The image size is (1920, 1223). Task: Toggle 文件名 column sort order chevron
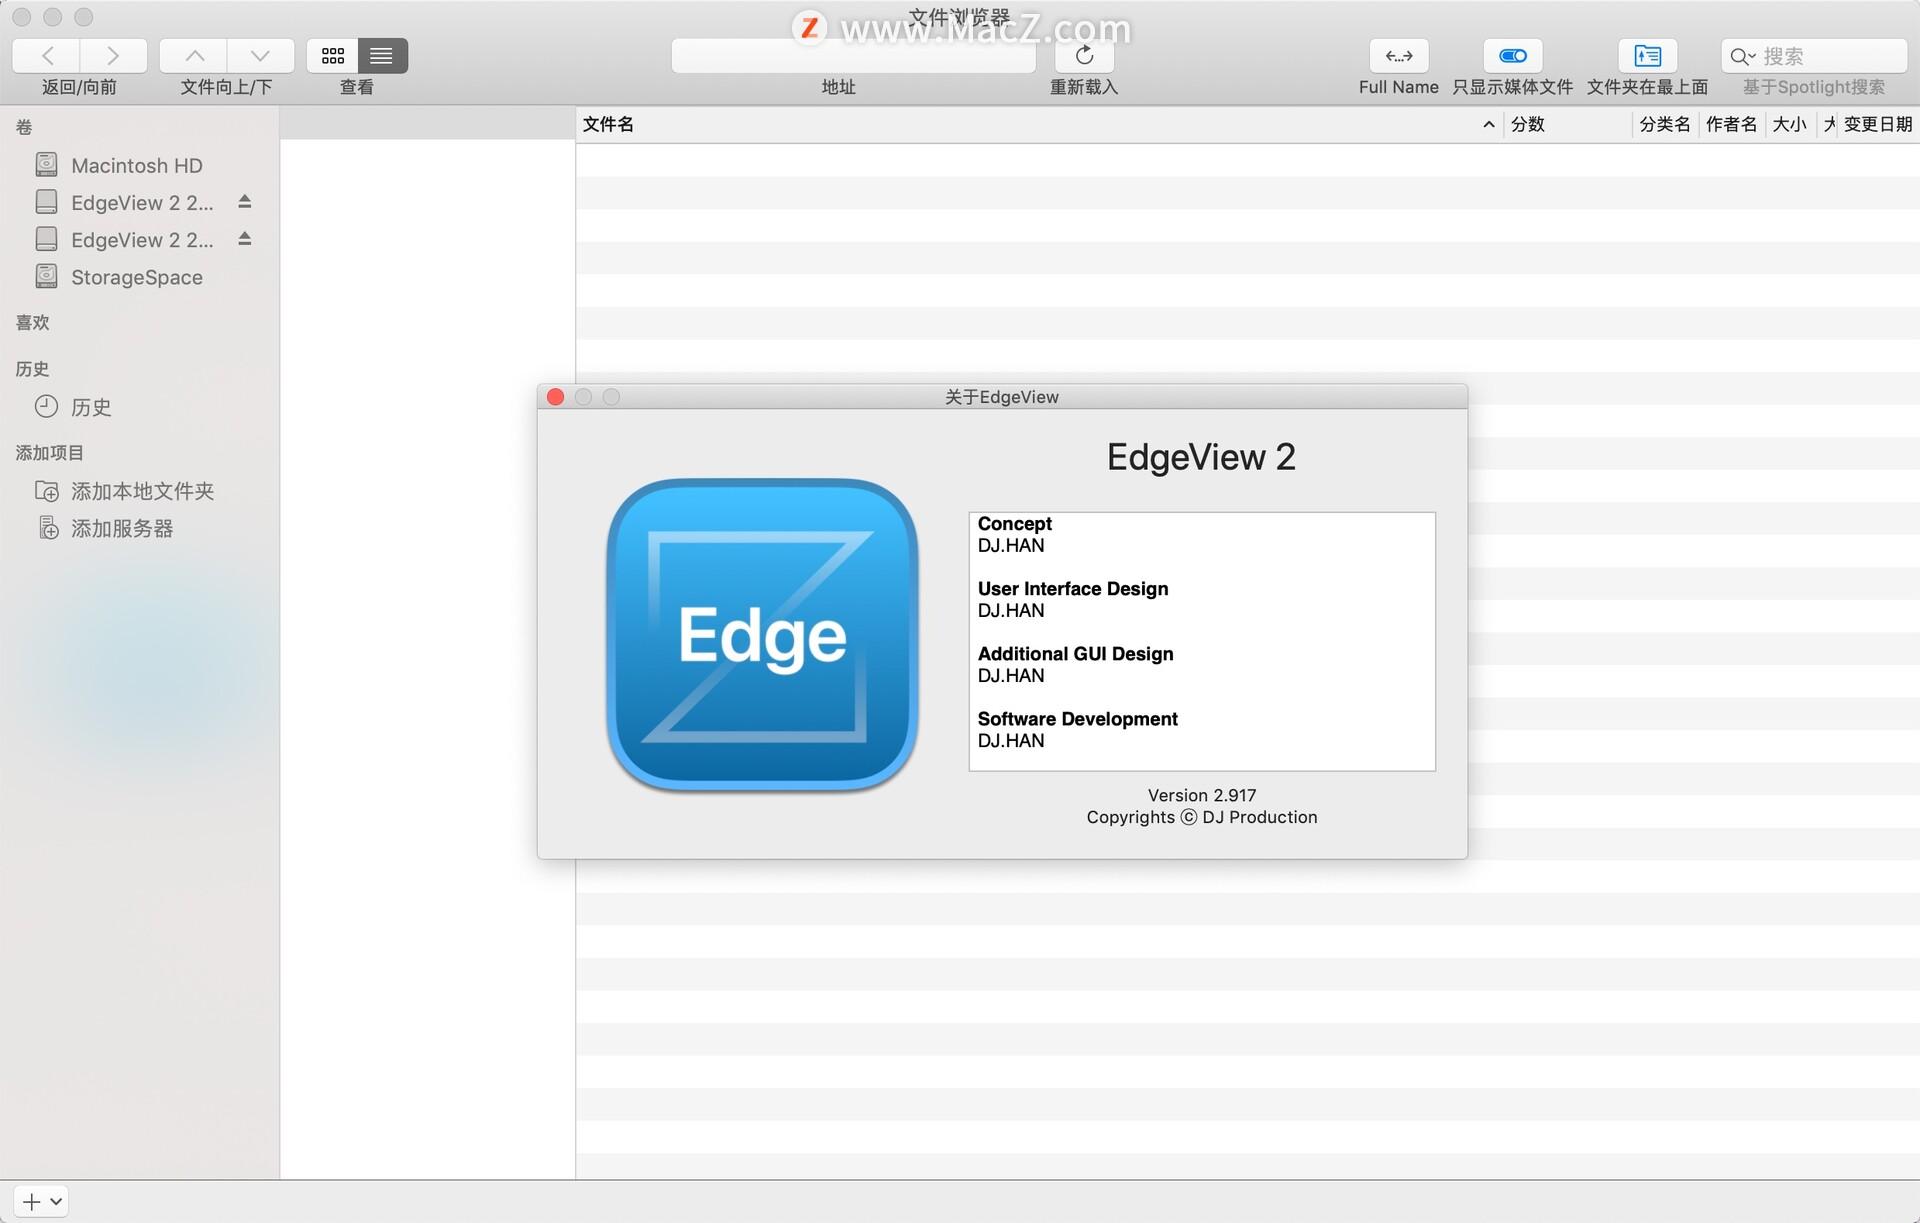1487,124
